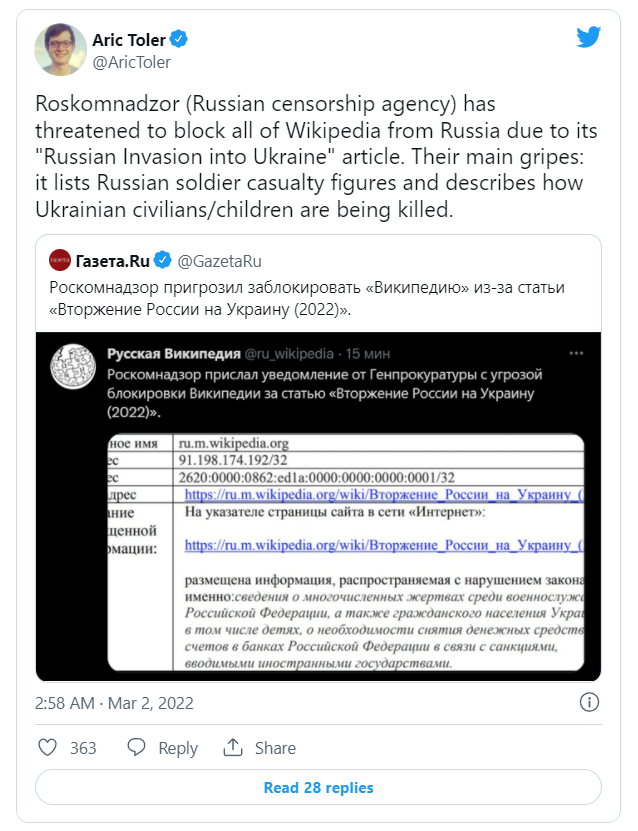Viewport: 638px width, 831px height.
Task: Click the Share text label
Action: pyautogui.click(x=275, y=748)
